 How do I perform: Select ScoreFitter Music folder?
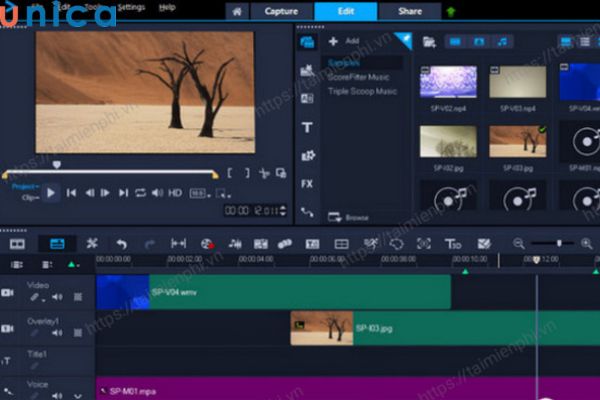(x=359, y=77)
